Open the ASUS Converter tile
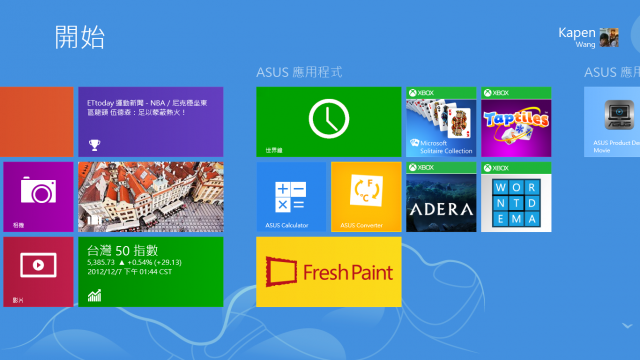 pos(366,197)
